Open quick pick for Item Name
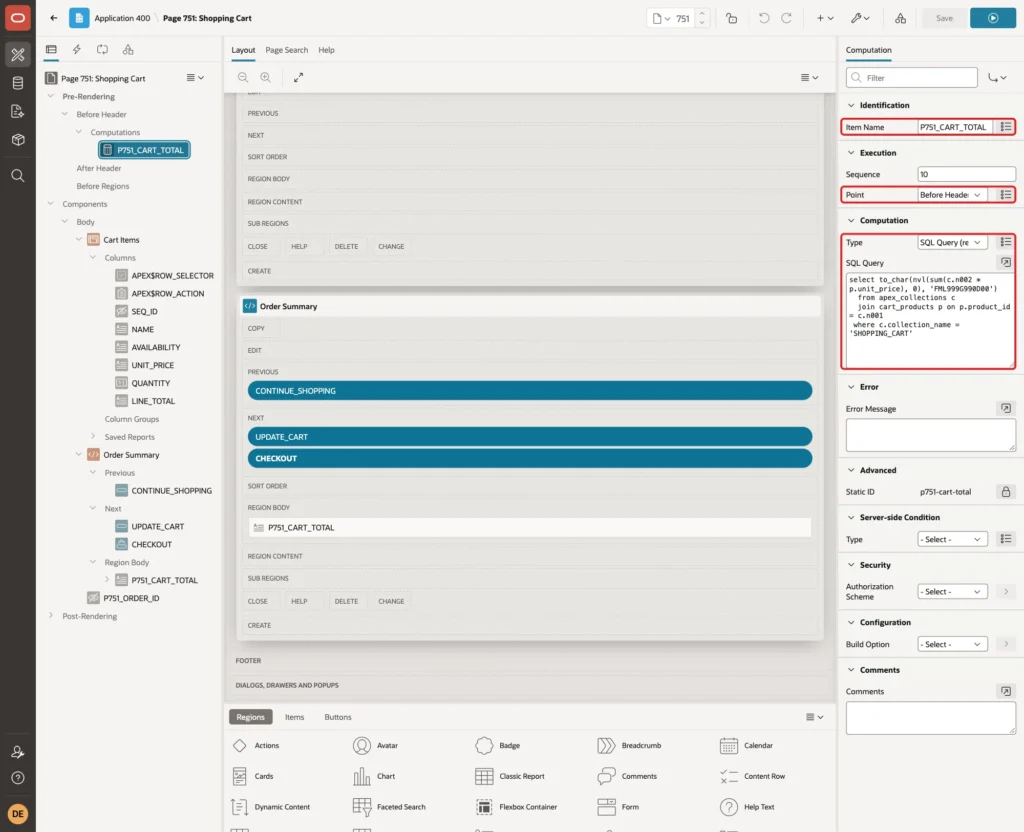 [1006, 127]
